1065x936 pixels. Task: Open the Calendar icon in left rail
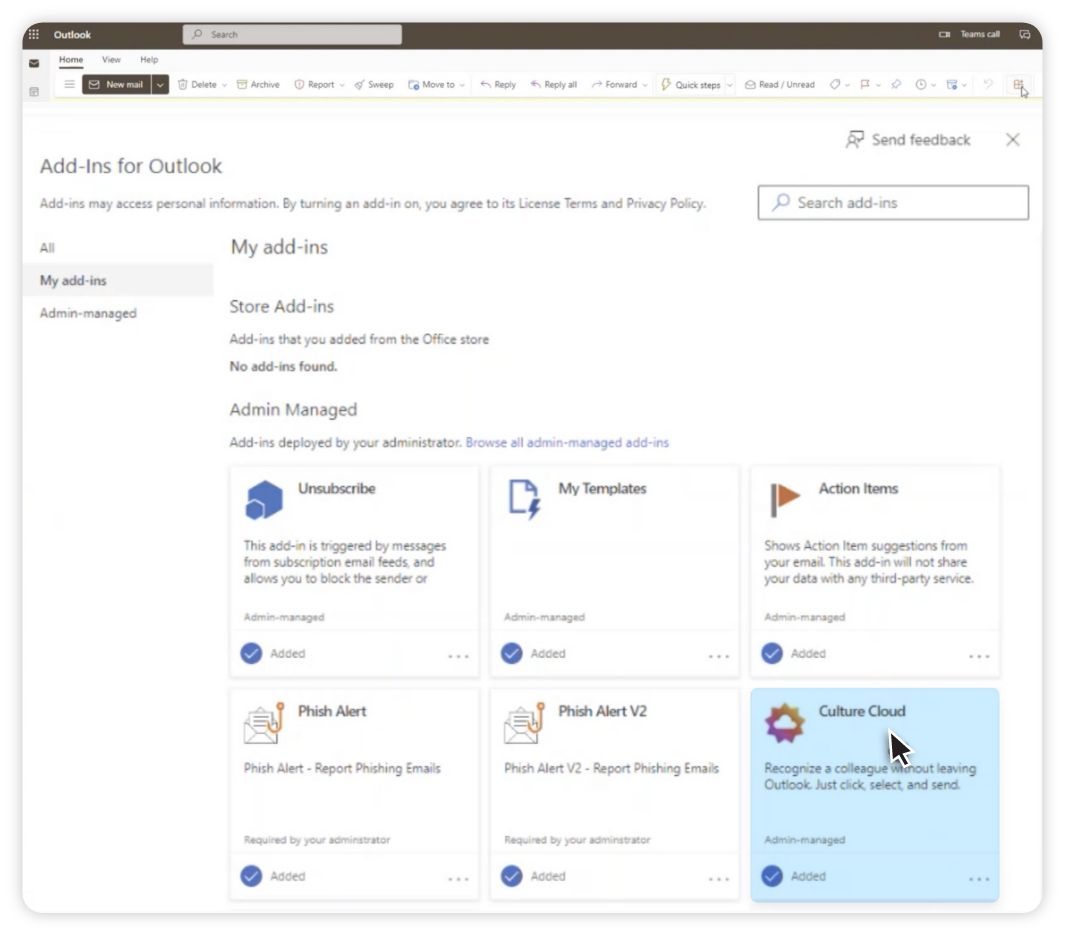coord(34,92)
